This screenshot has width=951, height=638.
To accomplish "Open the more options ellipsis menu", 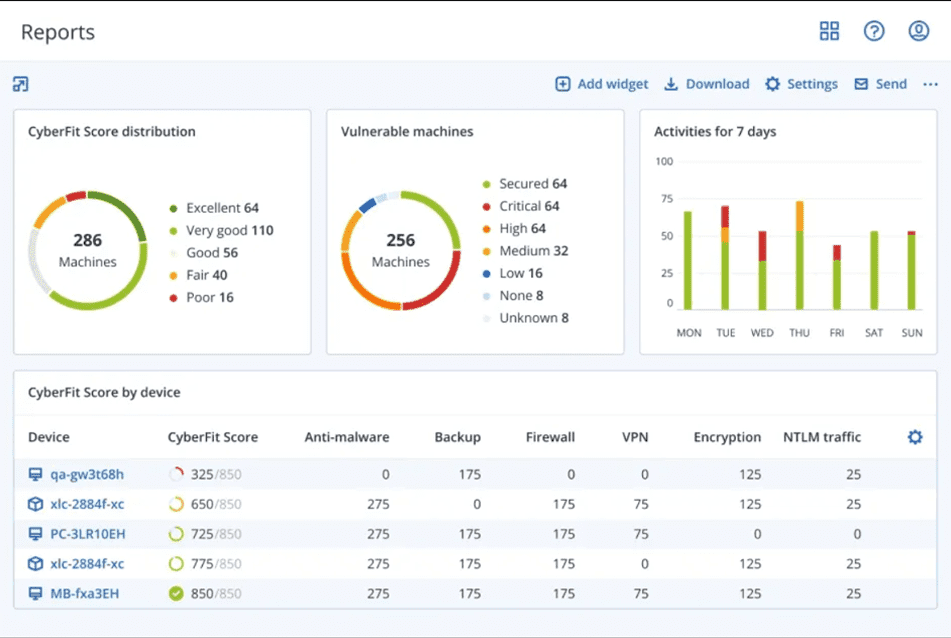I will coord(930,84).
